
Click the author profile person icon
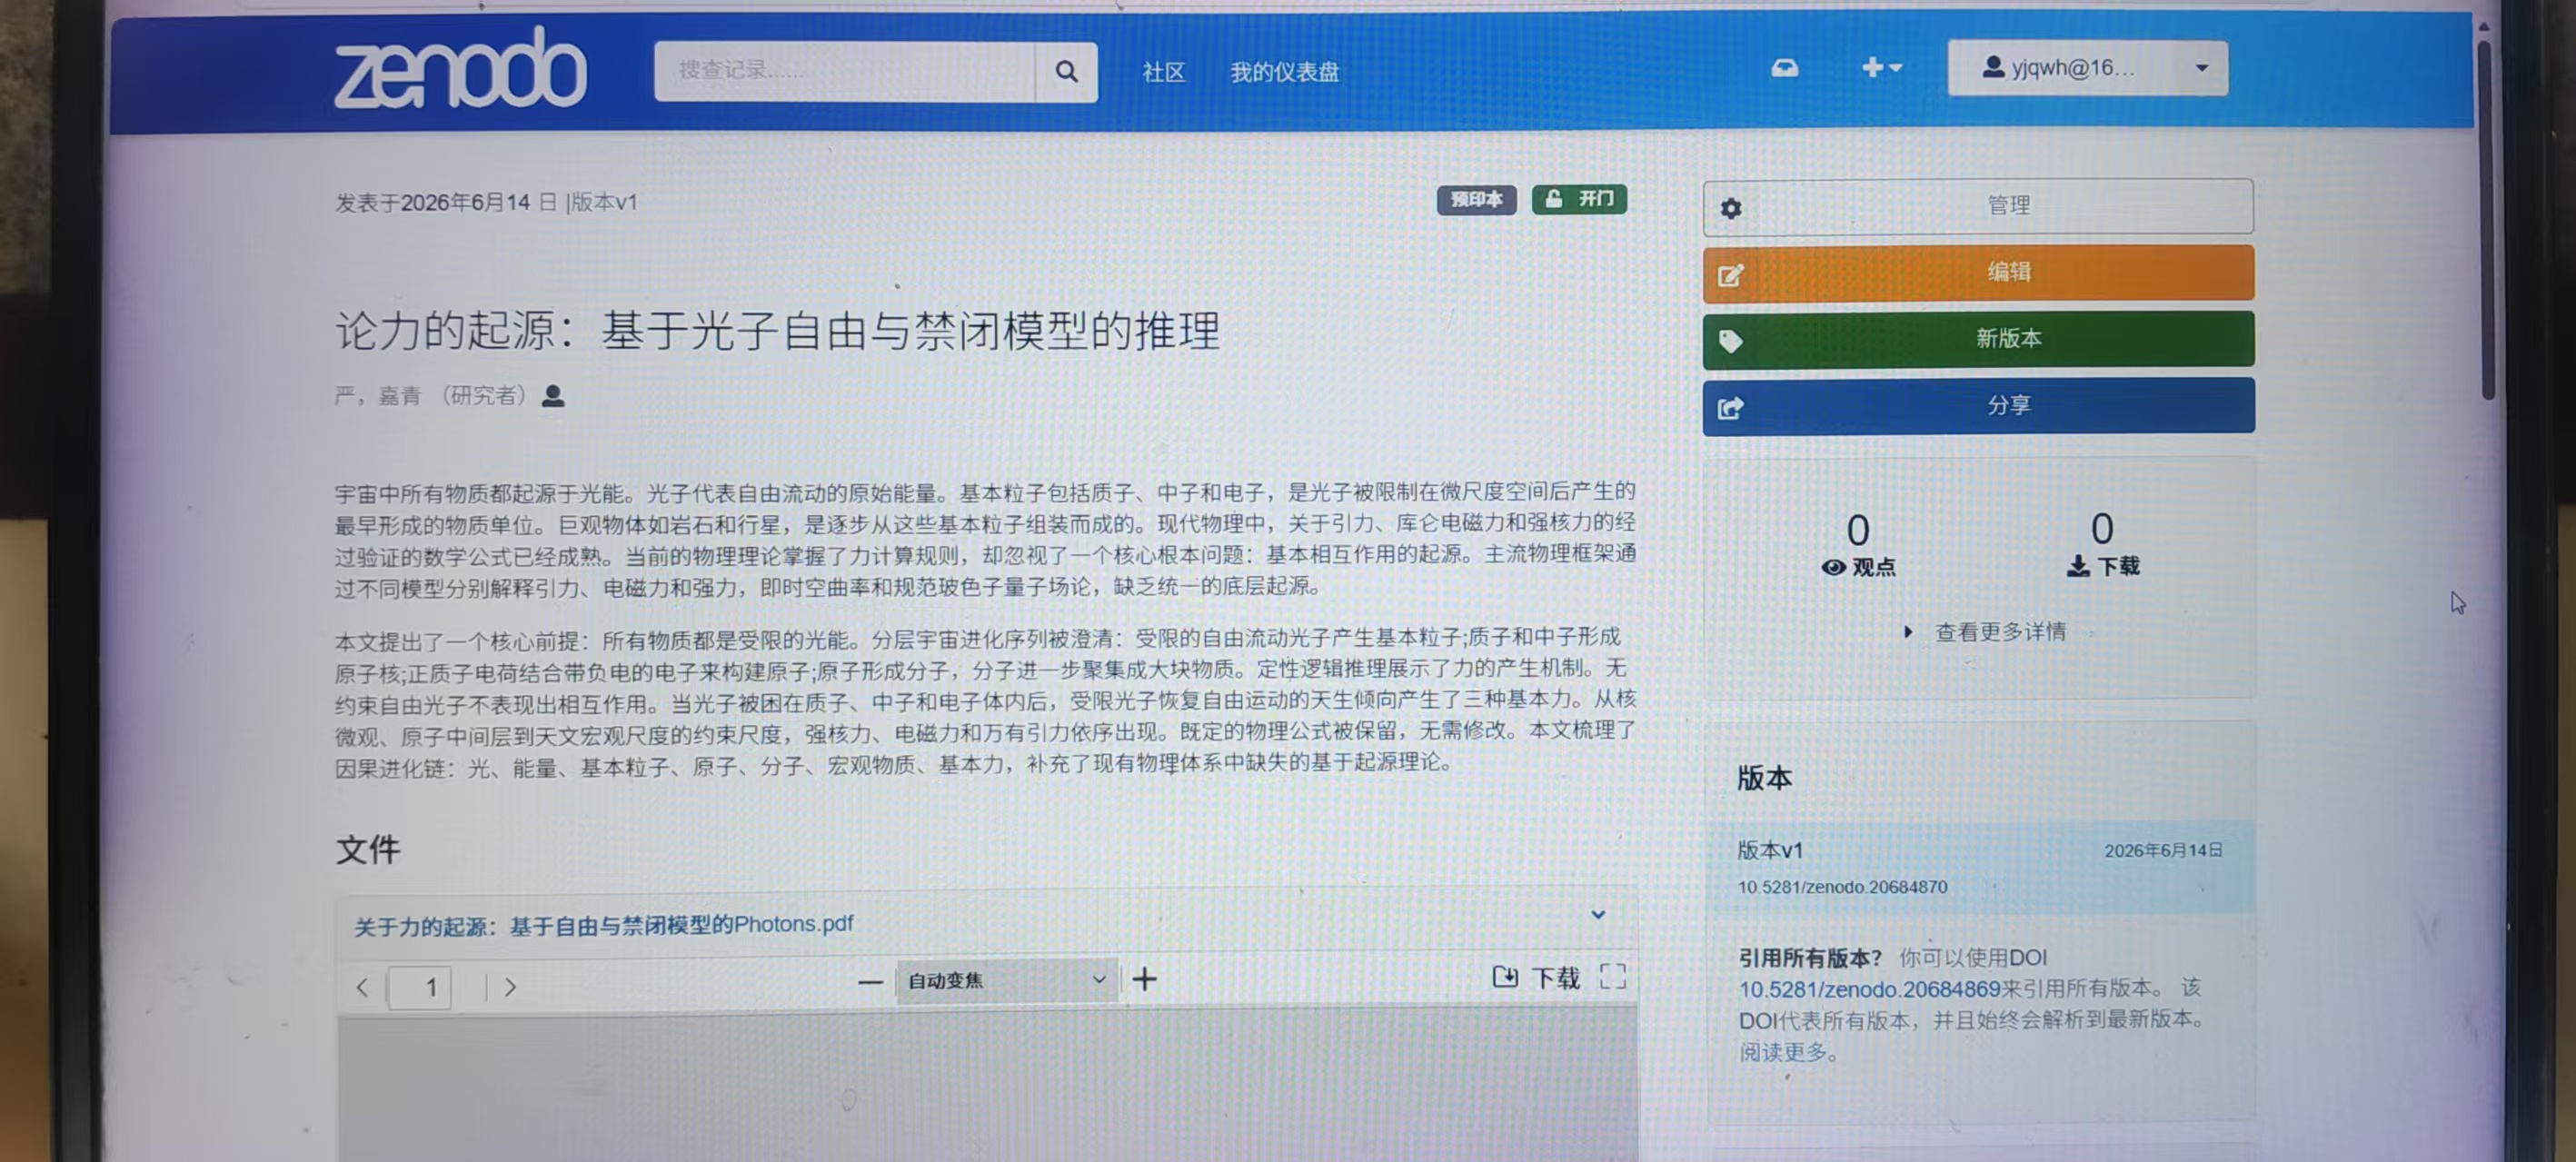tap(553, 396)
